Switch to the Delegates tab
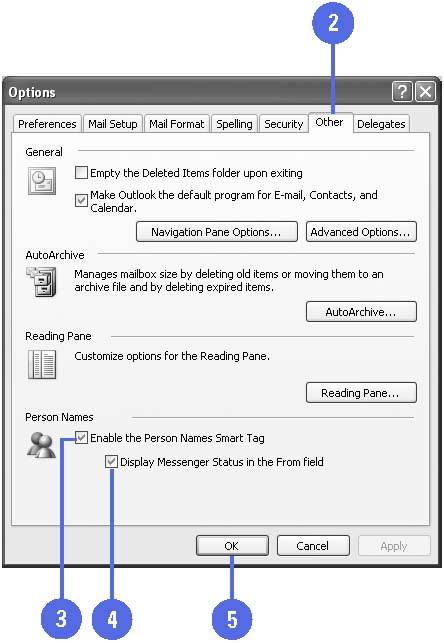The image size is (444, 643). click(x=381, y=124)
